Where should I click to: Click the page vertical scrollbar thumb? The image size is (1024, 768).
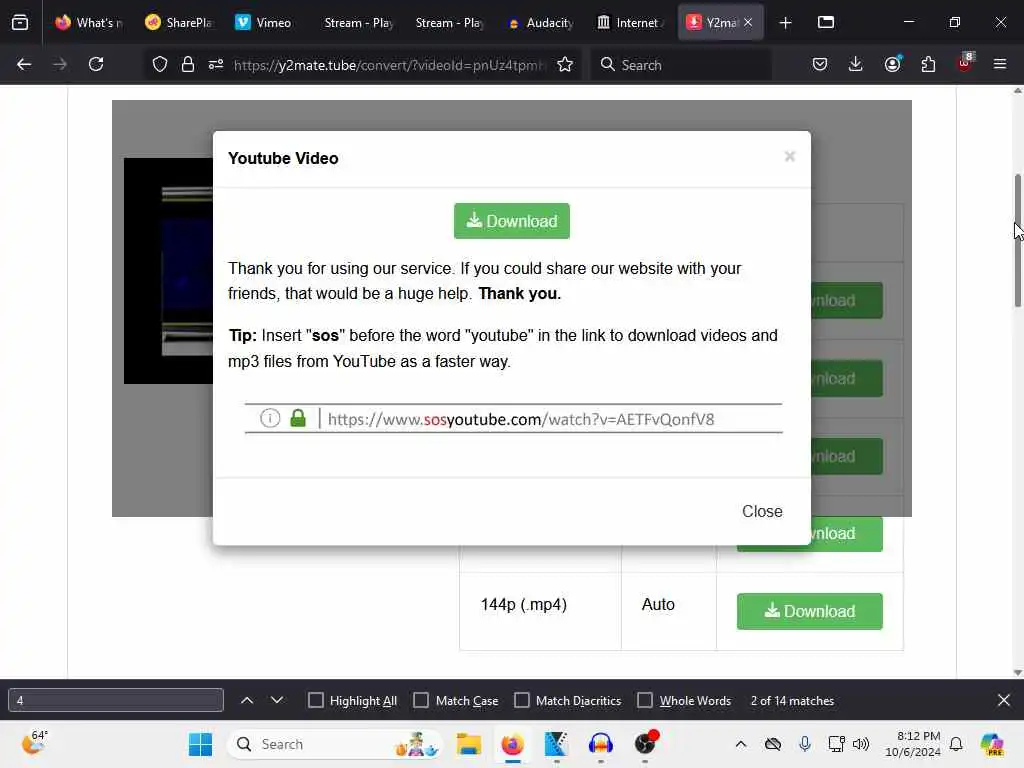1017,240
